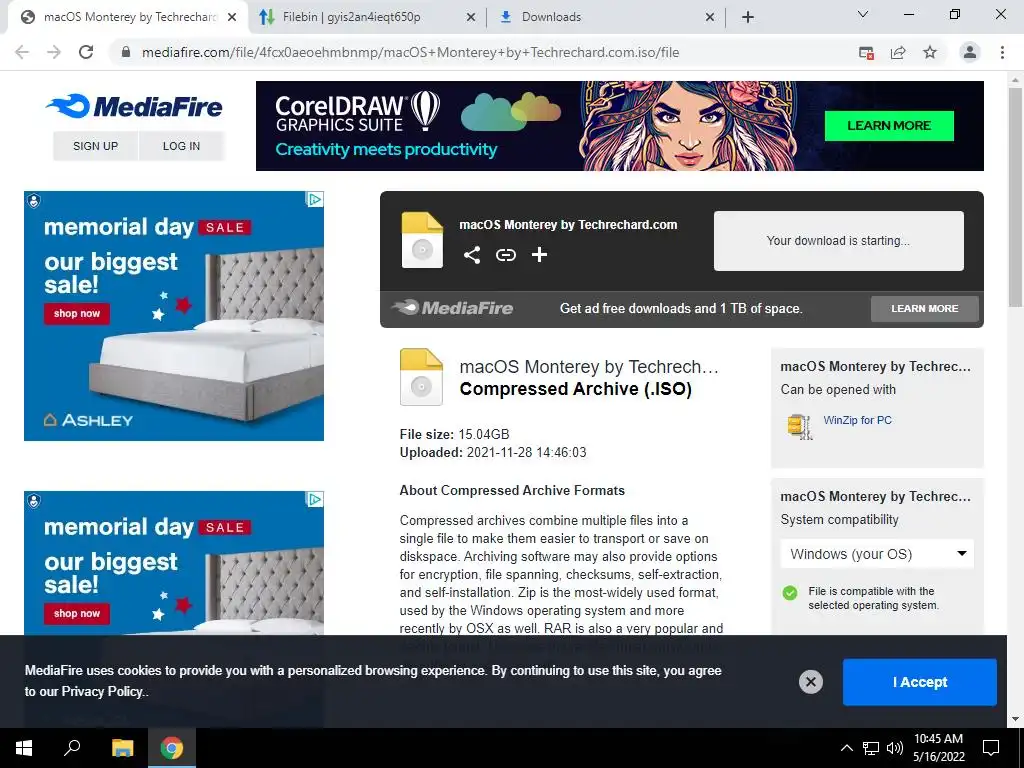Go forward with the browser forward arrow

[x=54, y=52]
